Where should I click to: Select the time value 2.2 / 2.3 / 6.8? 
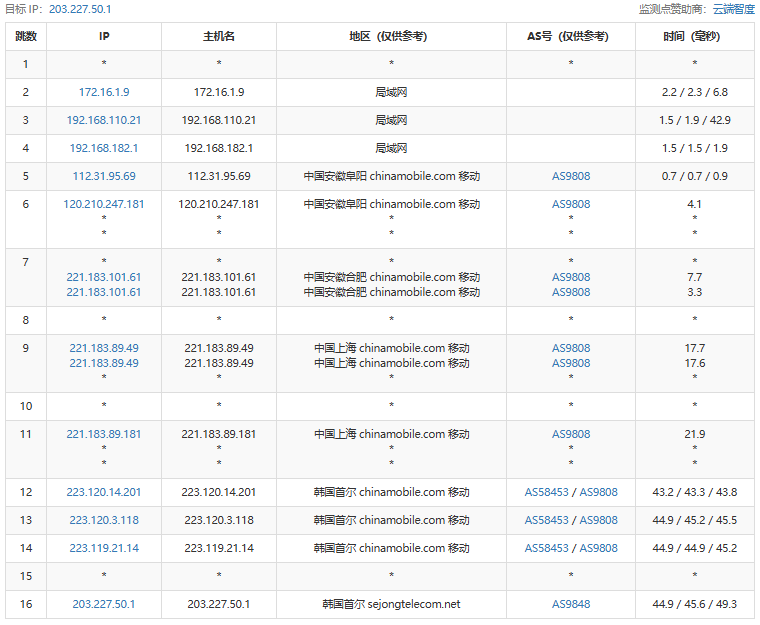click(695, 92)
